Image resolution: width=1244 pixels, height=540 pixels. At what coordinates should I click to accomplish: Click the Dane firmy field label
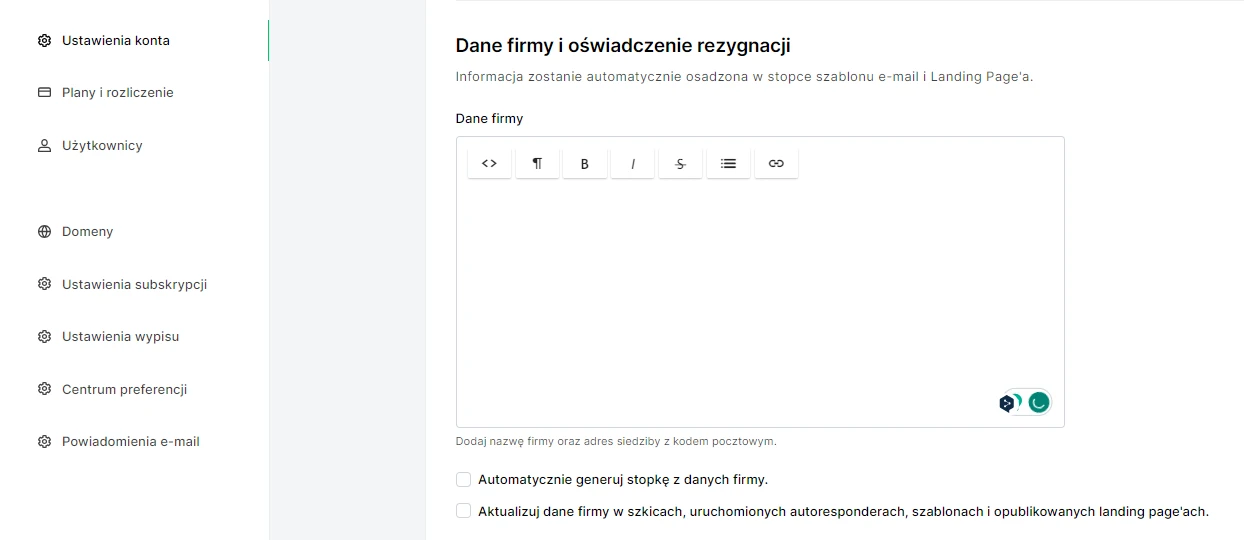(489, 118)
